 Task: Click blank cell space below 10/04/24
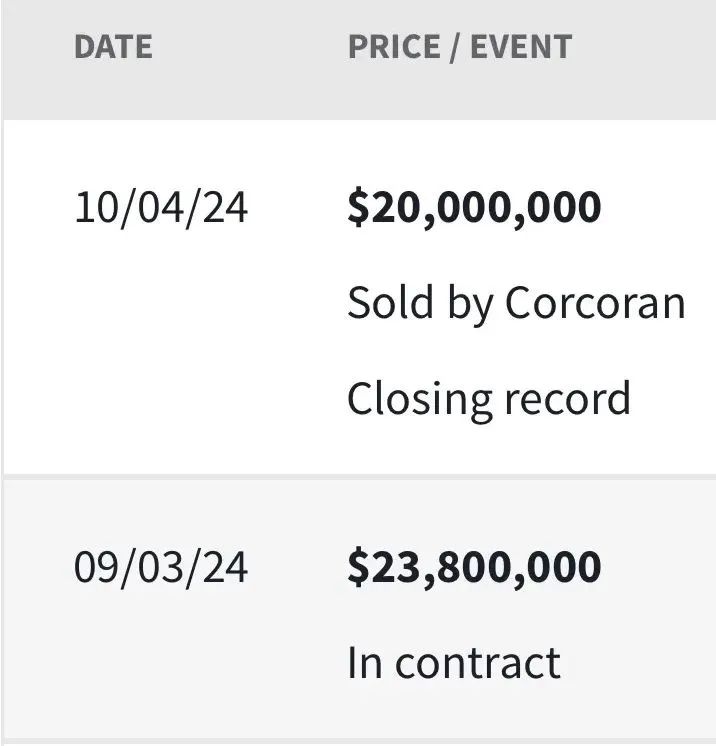coord(161,350)
